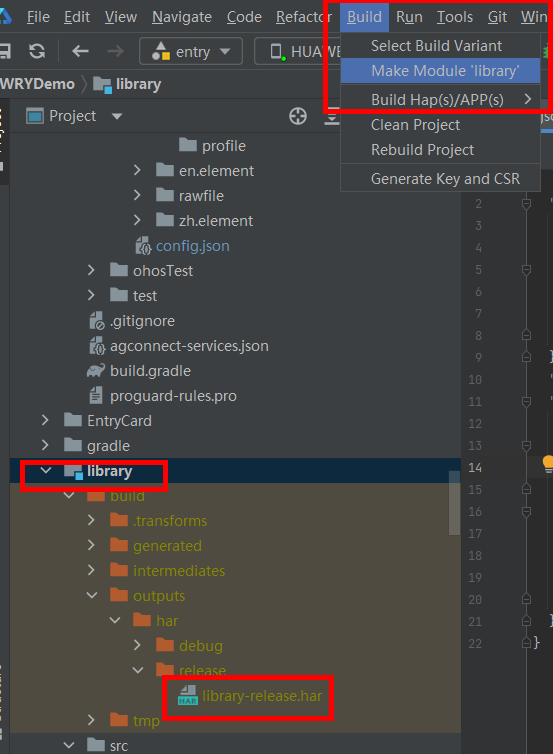
Task: Toggle code fold marker at line 5
Action: click(526, 270)
